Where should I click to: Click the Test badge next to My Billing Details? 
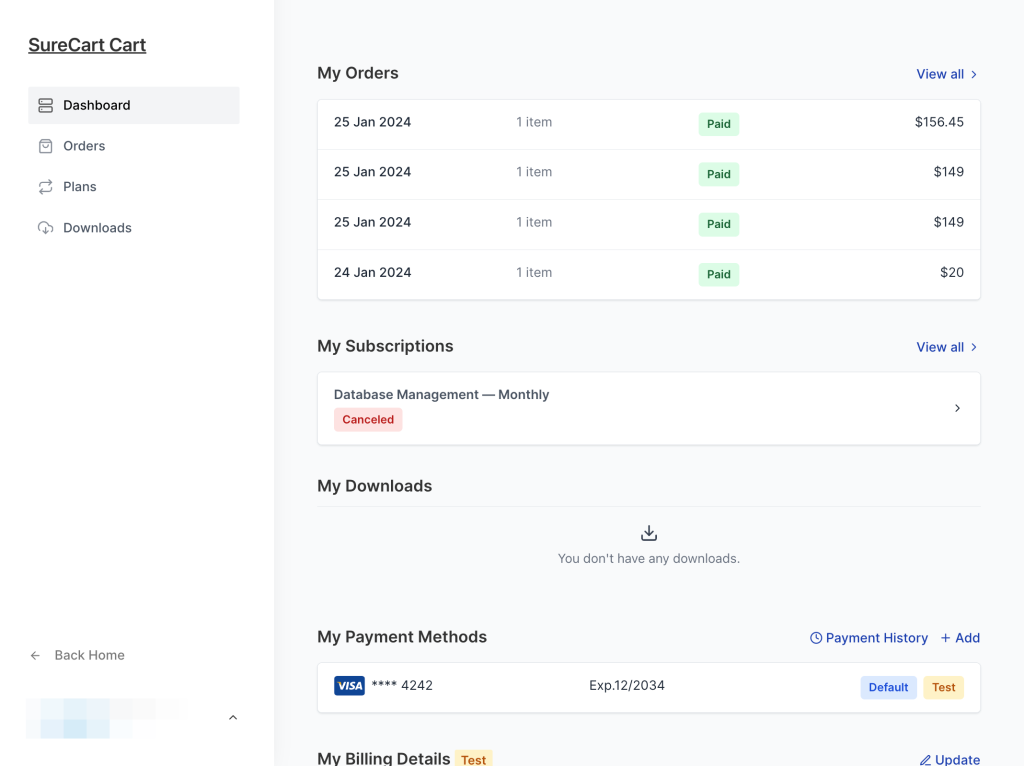coord(473,759)
